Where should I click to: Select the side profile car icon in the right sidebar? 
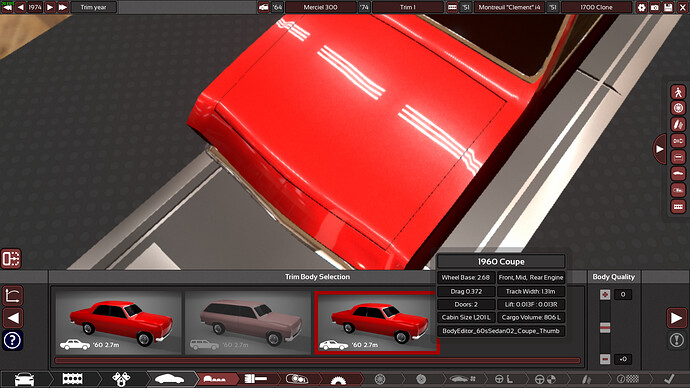(x=678, y=174)
